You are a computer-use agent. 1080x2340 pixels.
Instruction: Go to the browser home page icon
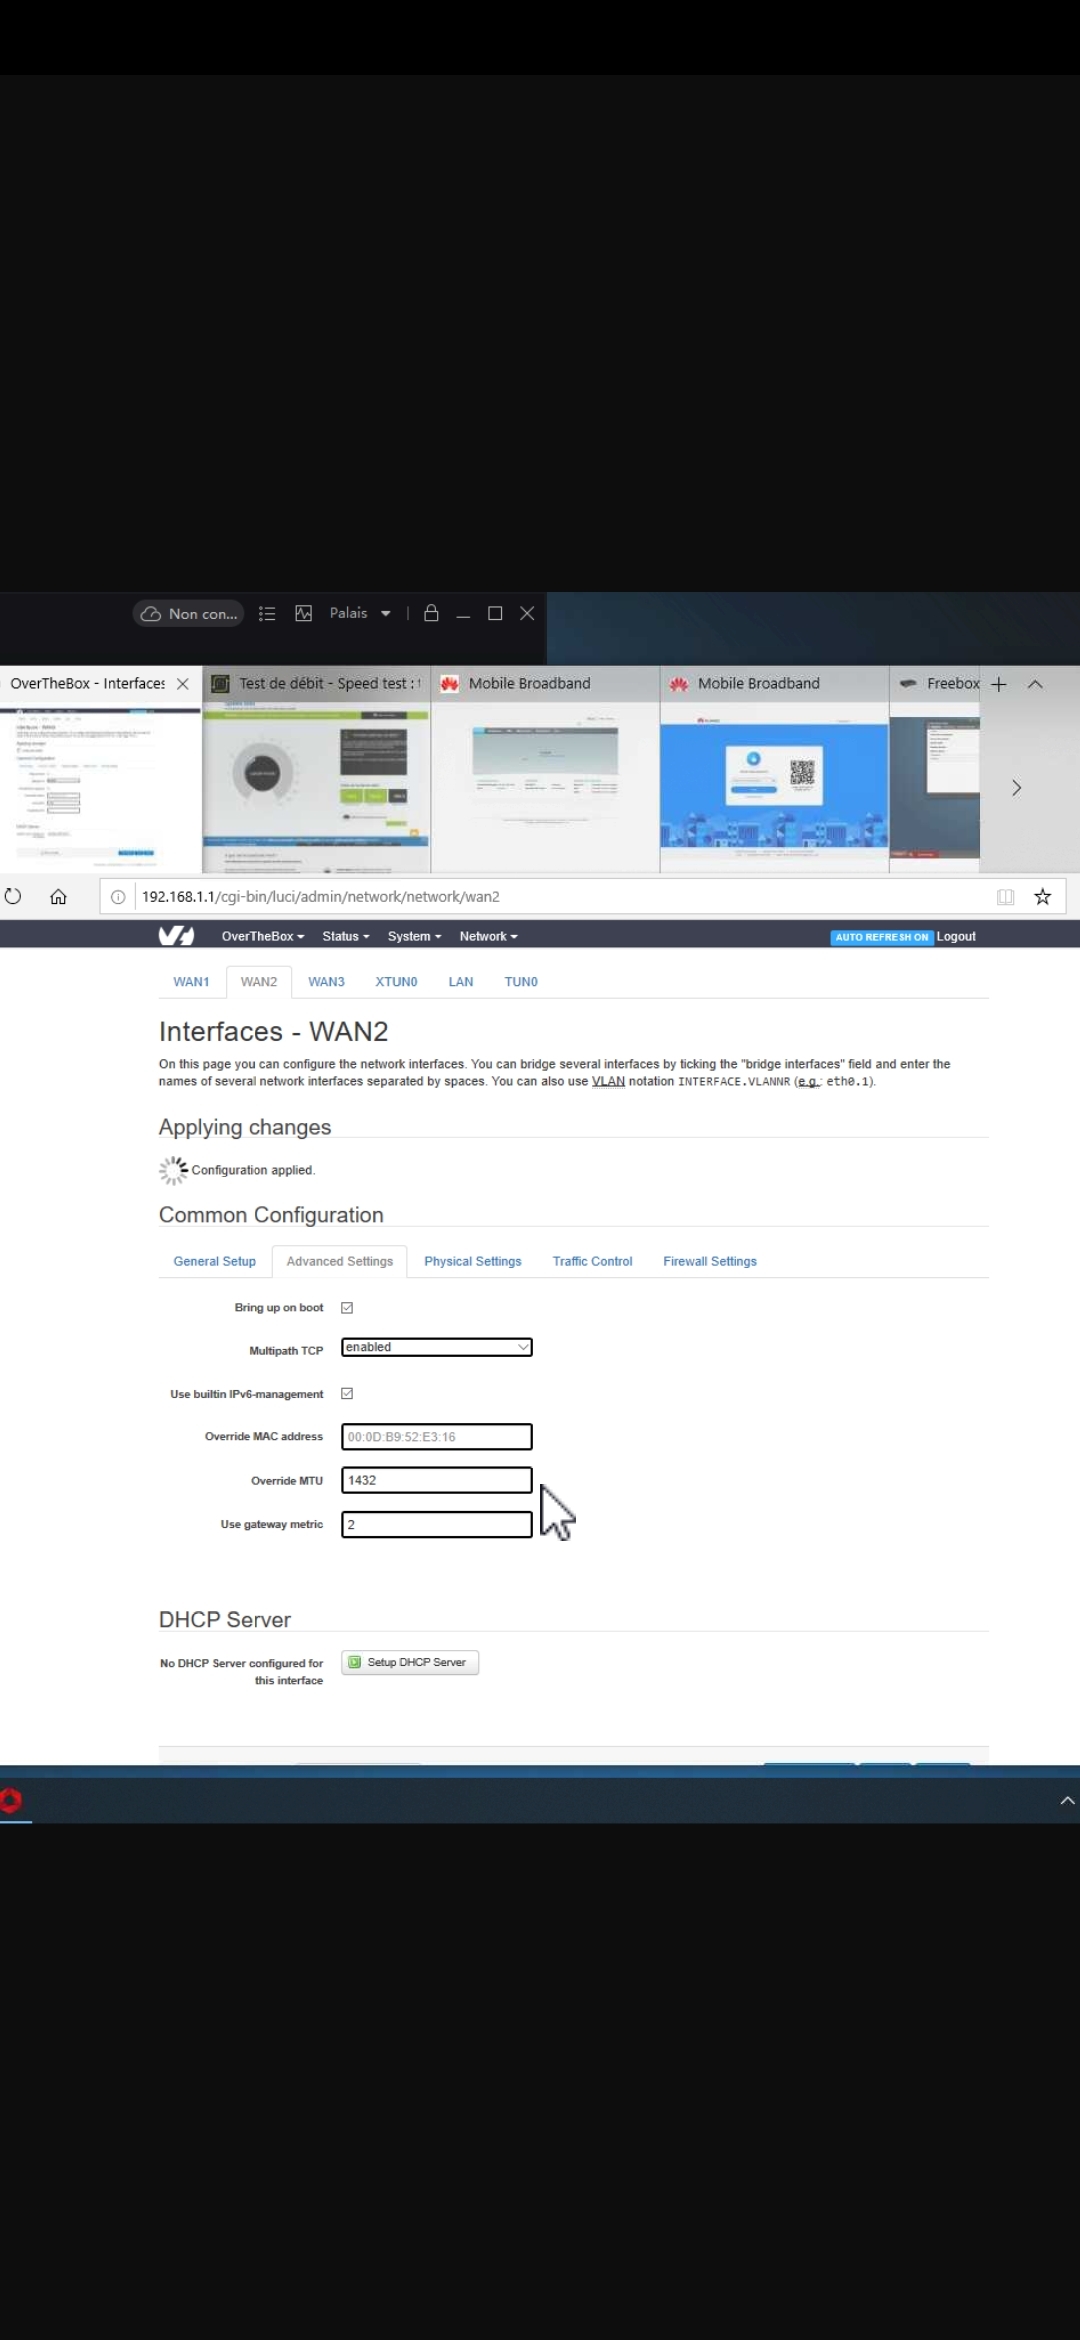(x=58, y=897)
